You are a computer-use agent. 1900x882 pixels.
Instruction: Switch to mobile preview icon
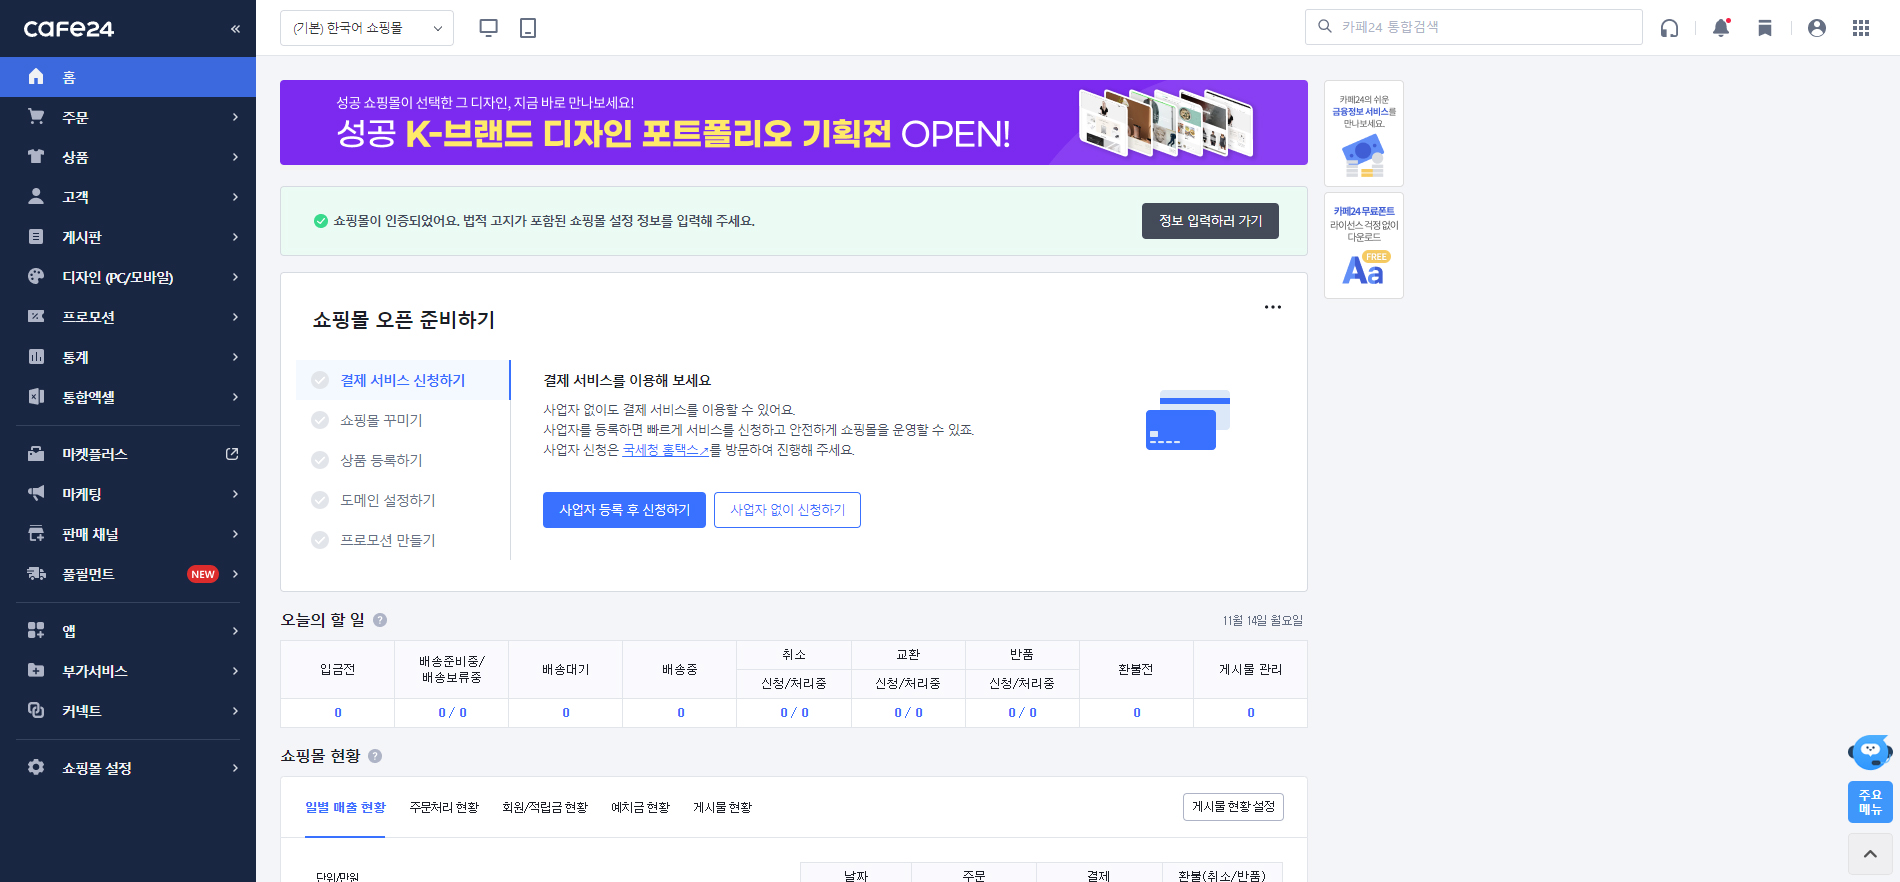pos(528,28)
